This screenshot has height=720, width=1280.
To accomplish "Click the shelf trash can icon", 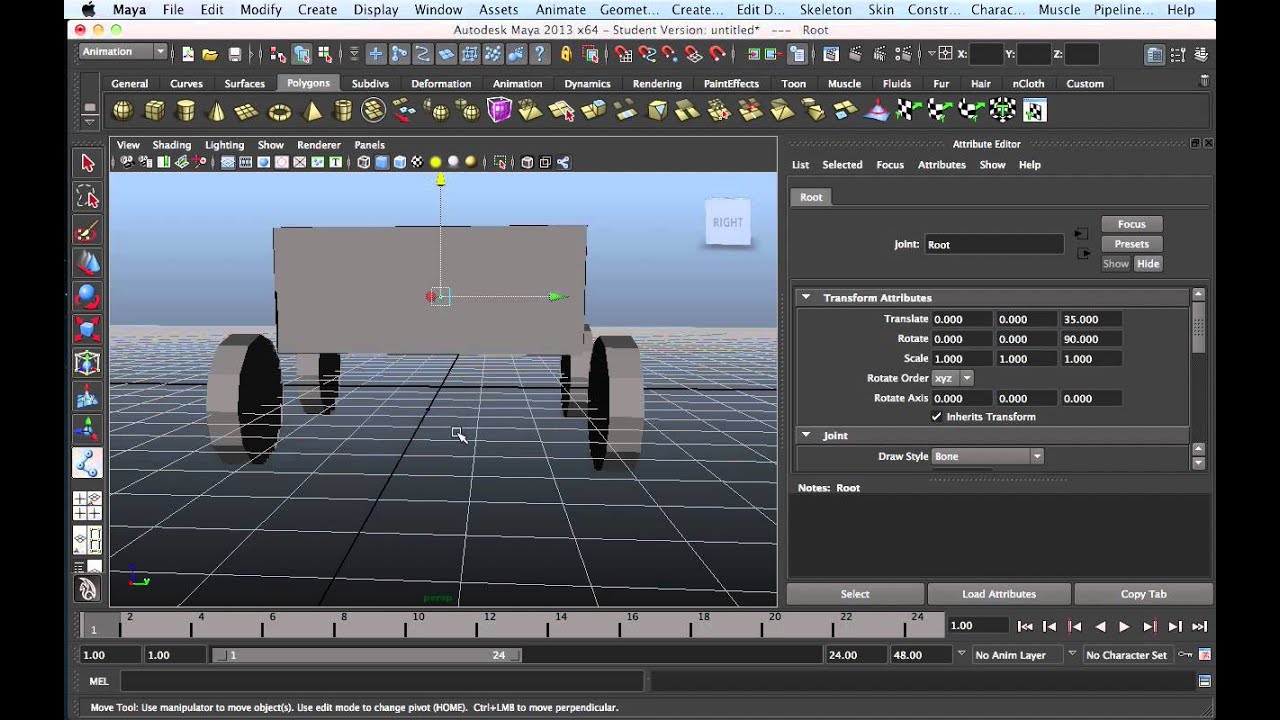I will point(1204,81).
